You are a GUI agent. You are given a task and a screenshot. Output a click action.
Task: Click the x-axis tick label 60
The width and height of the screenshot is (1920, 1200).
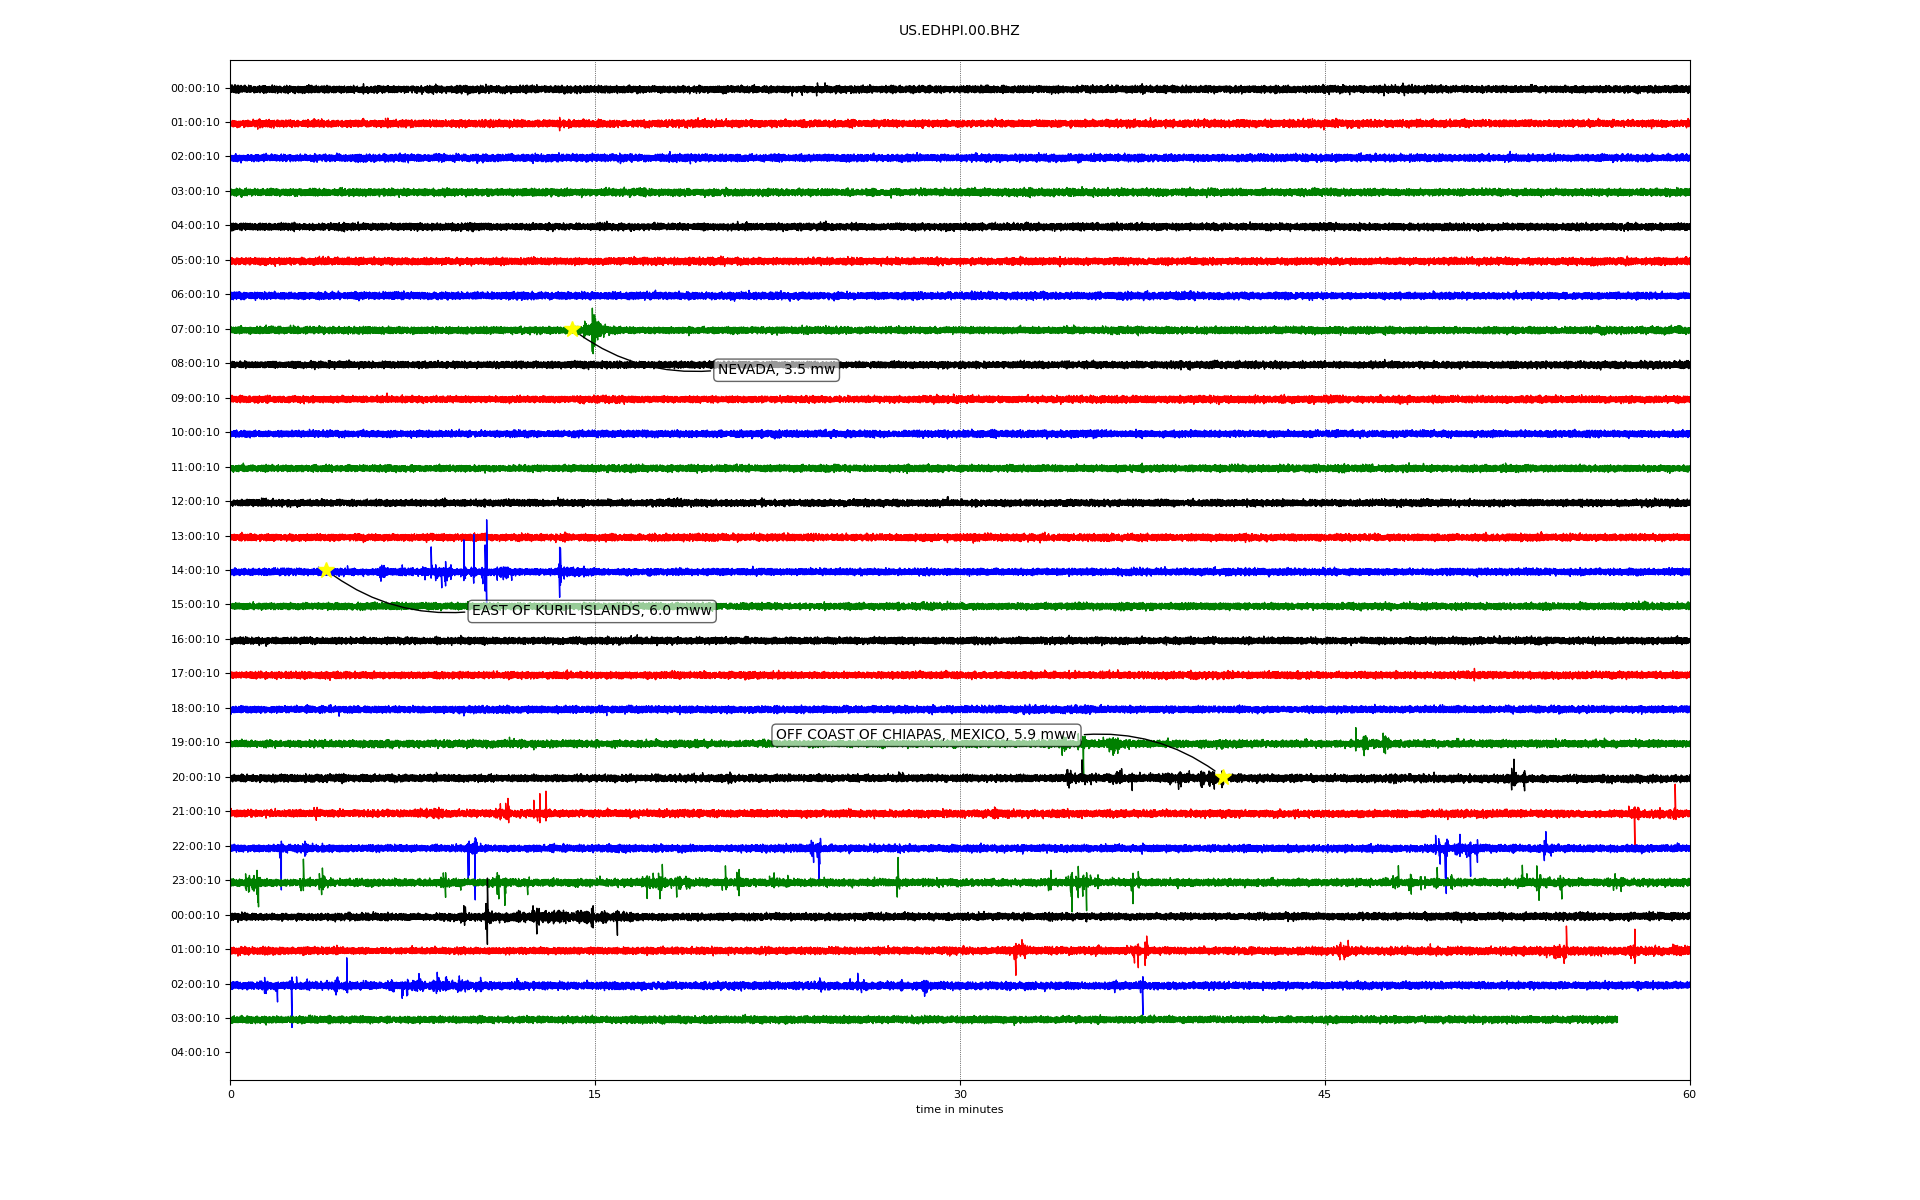[1689, 1095]
